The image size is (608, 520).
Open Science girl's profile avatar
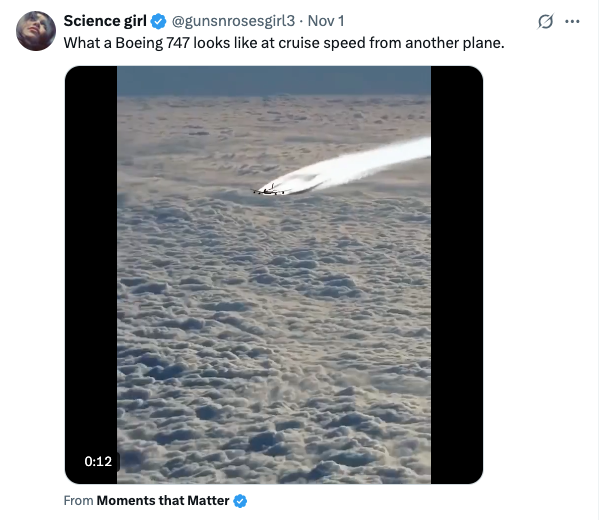36,32
